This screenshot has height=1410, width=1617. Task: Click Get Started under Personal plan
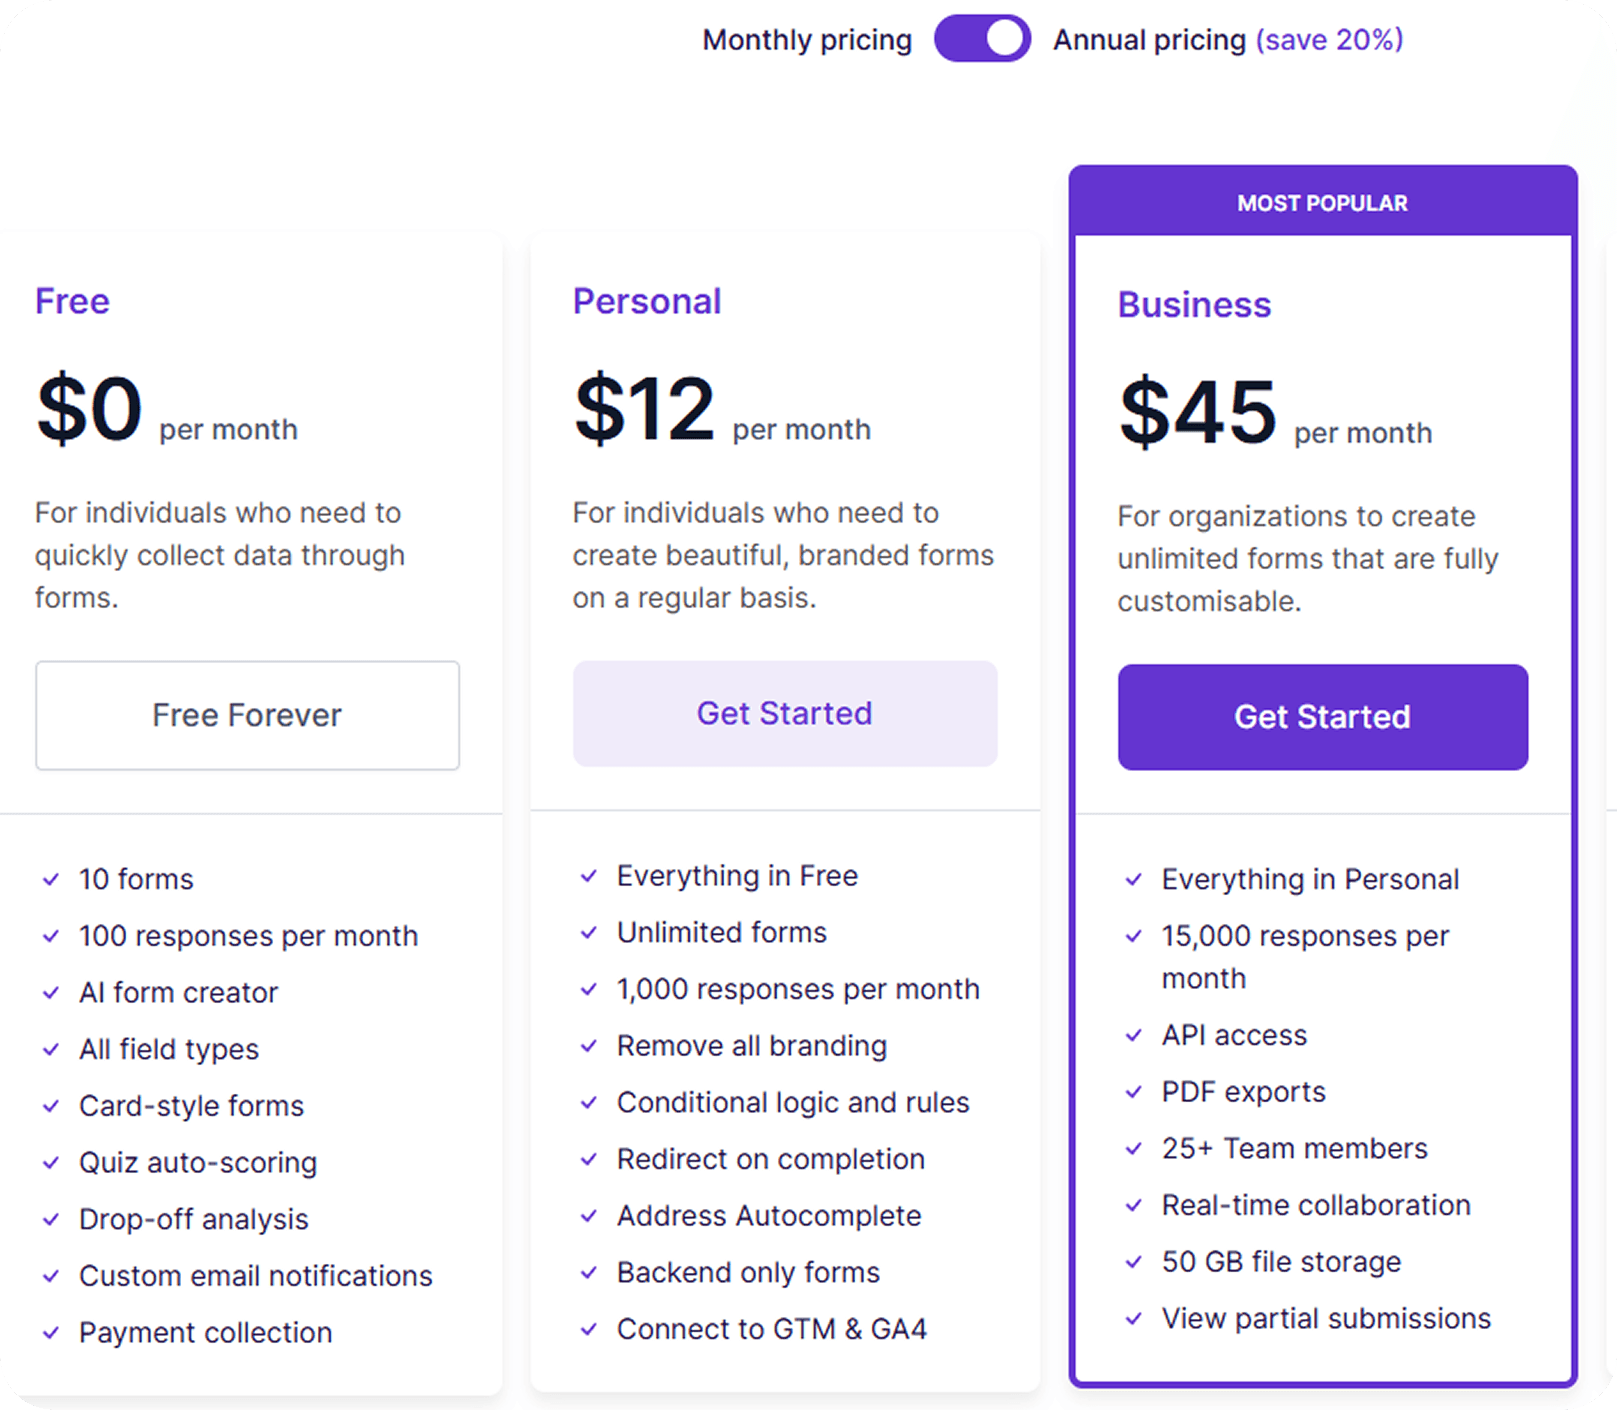784,713
